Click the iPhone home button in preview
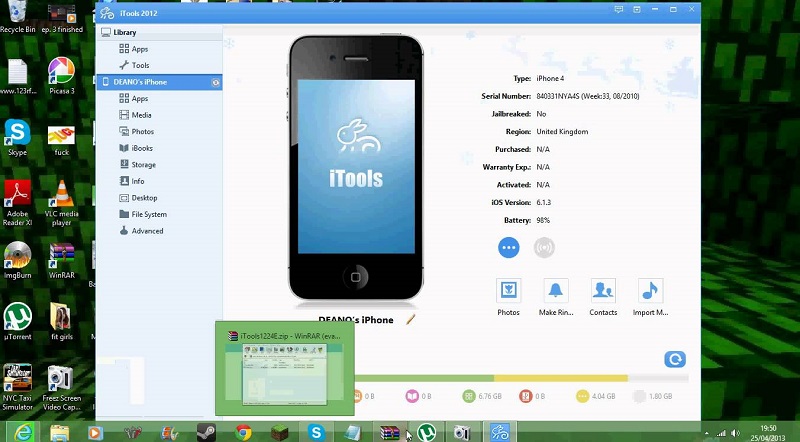The height and width of the screenshot is (442, 800). pyautogui.click(x=356, y=277)
